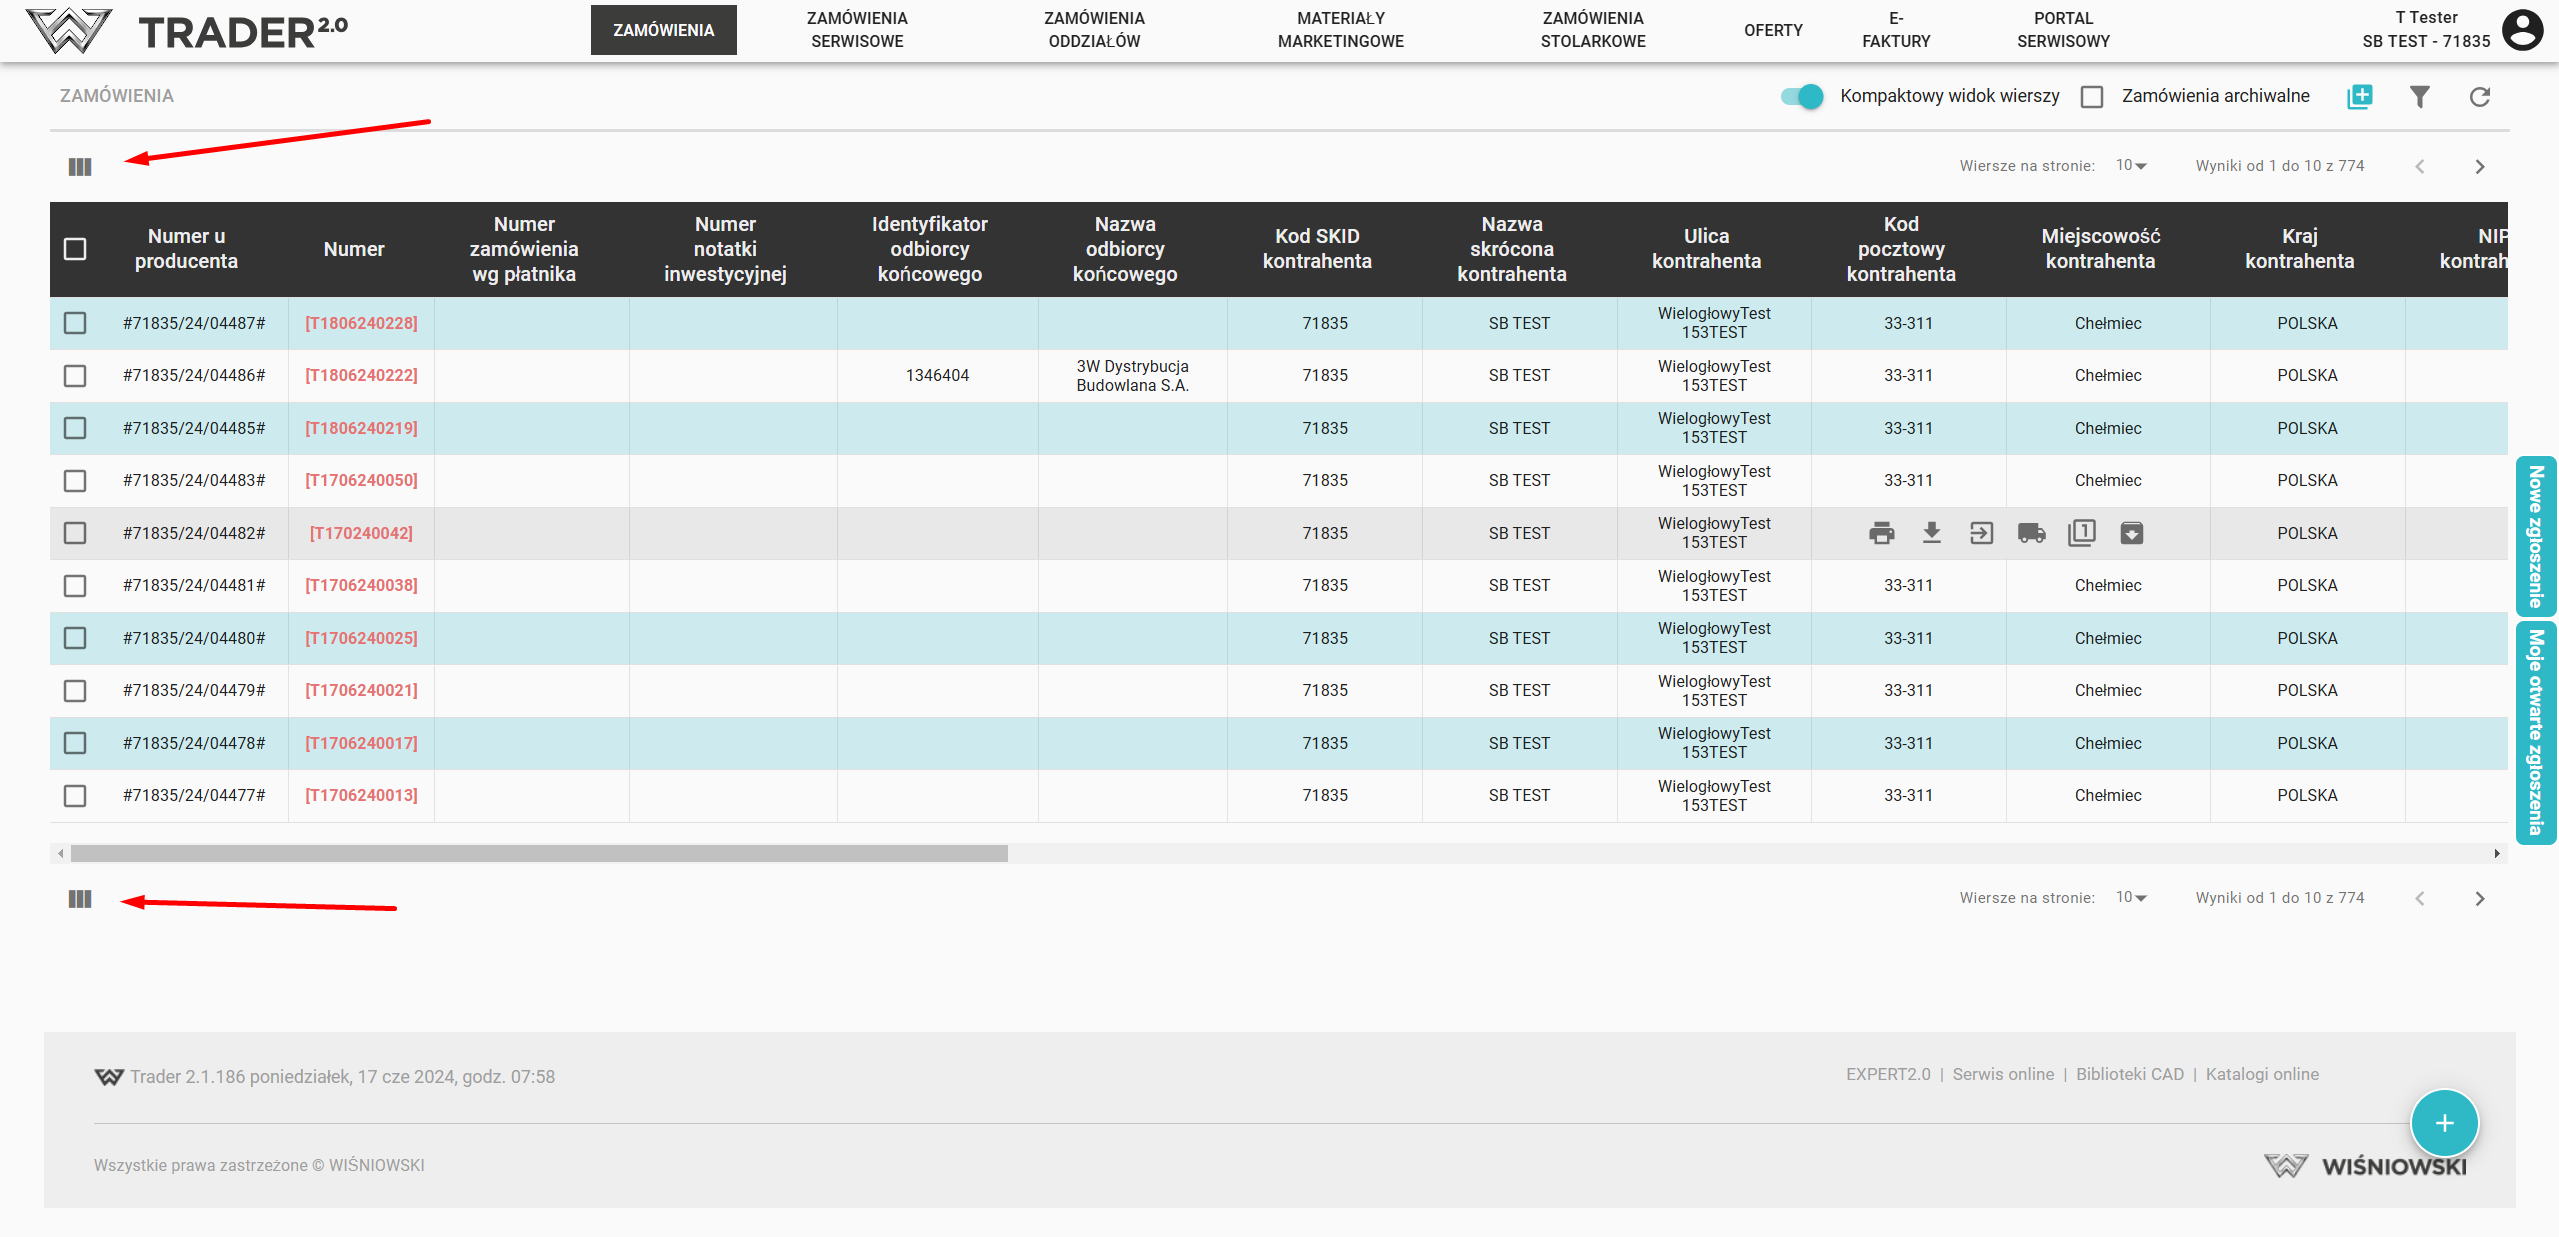The height and width of the screenshot is (1237, 2559).
Task: Click the download arrow icon in the hovered row
Action: click(1931, 533)
